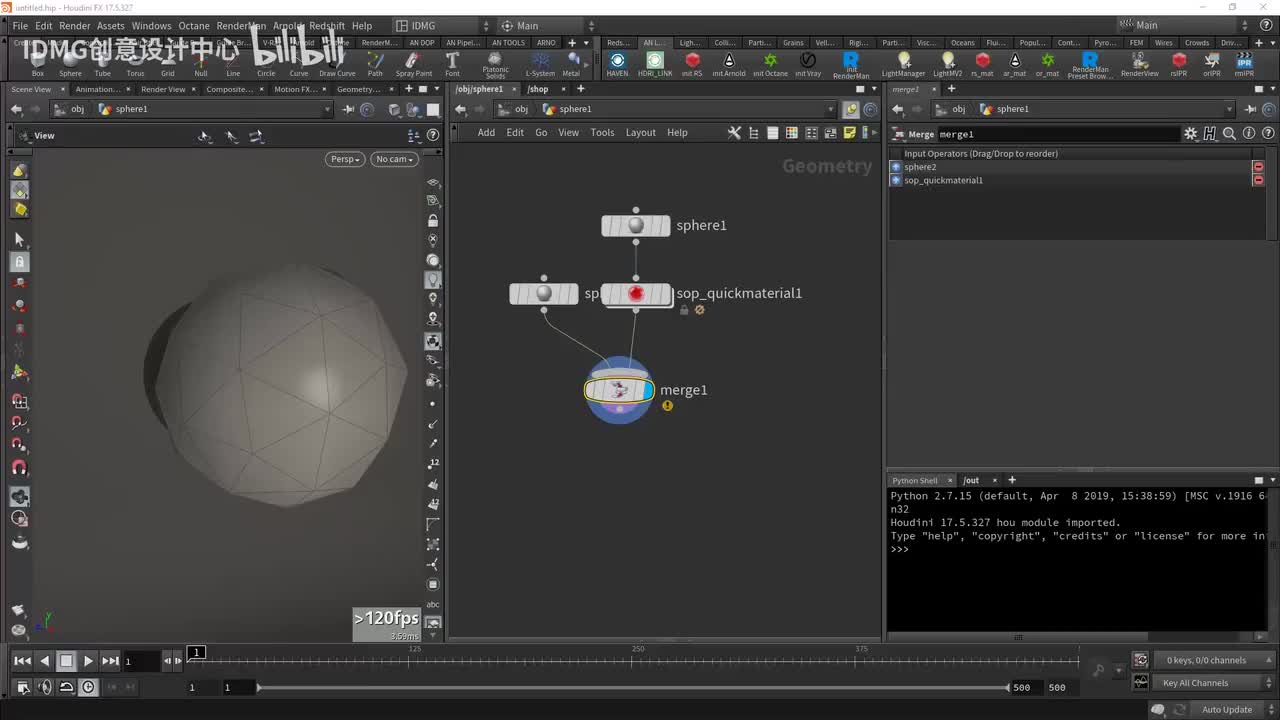1280x720 pixels.
Task: Open the No cam camera dropdown
Action: click(394, 159)
